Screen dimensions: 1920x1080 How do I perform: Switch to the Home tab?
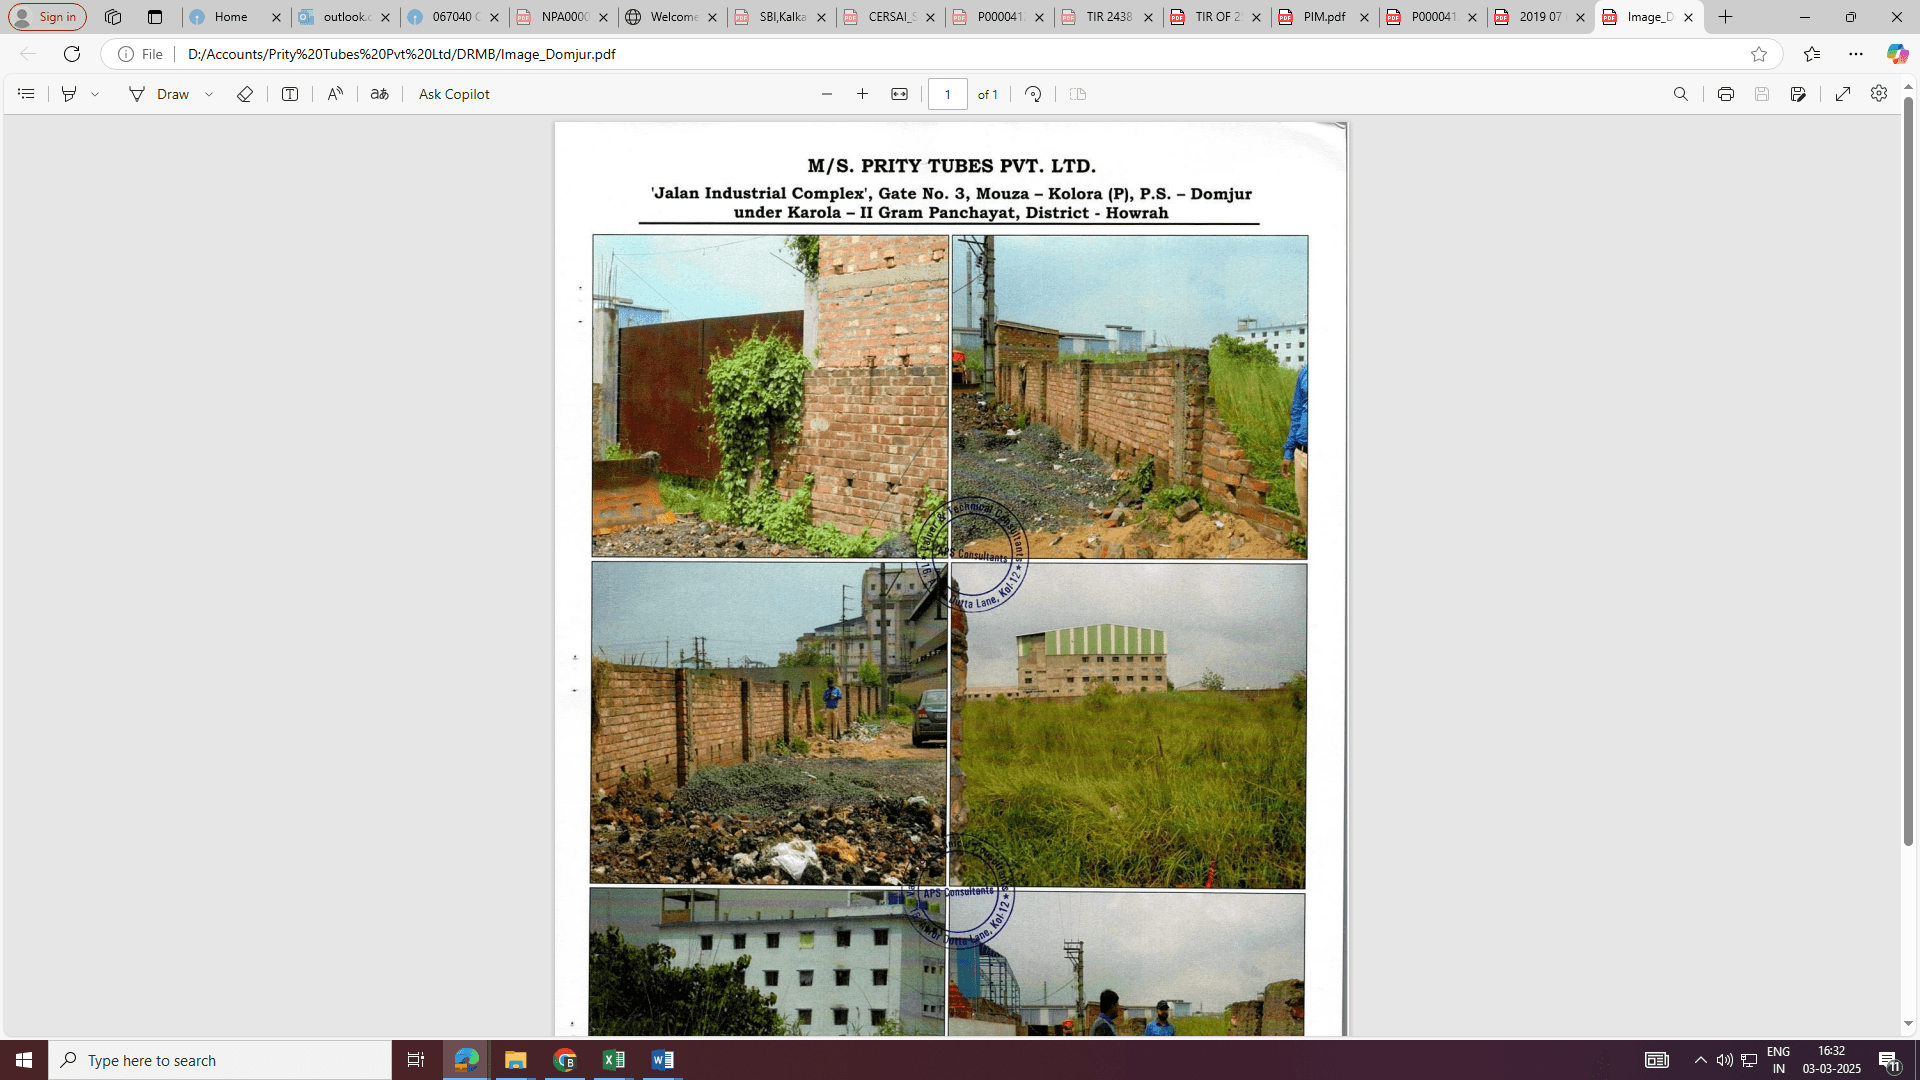pos(231,17)
